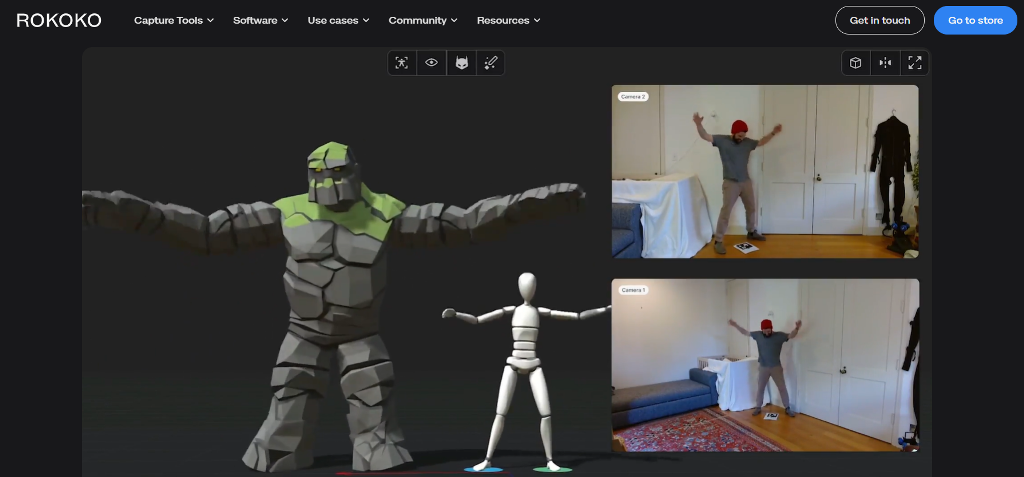Expand the Capture Tools dropdown
The image size is (1024, 477).
174,20
